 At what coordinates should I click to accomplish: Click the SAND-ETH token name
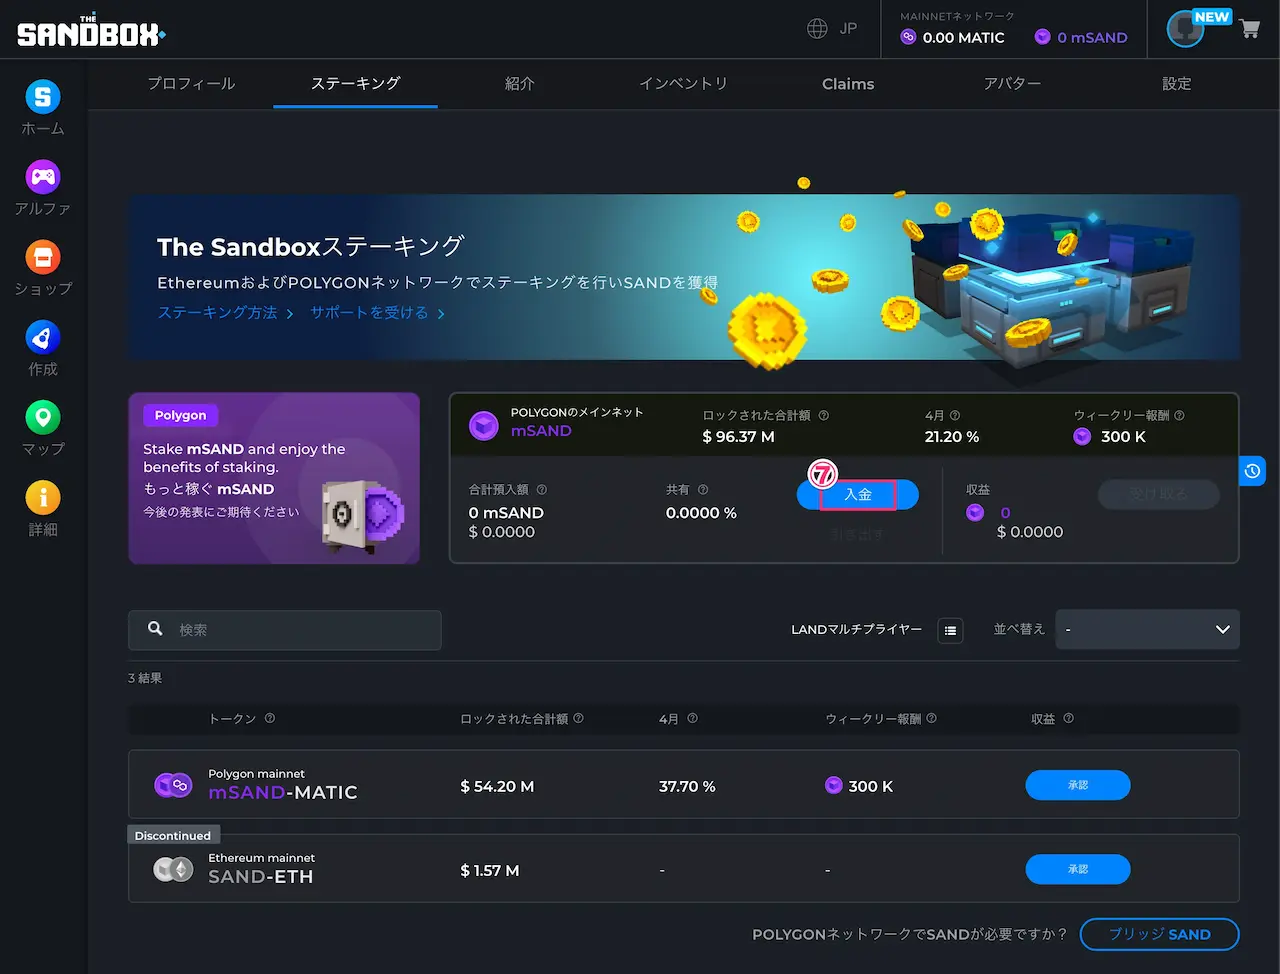pyautogui.click(x=261, y=876)
